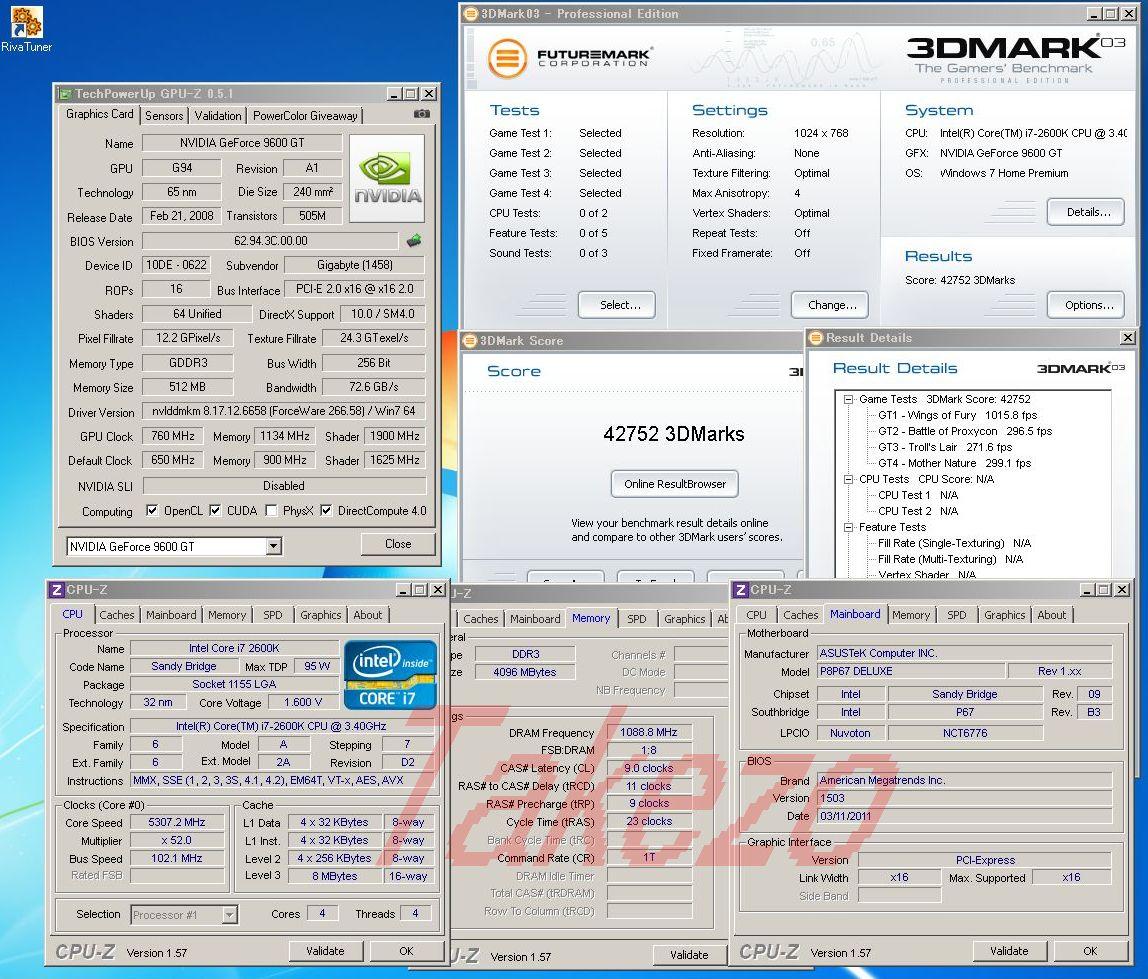The image size is (1148, 979).
Task: Click the mainboard Model P8P67 DELUXE field
Action: pyautogui.click(x=911, y=671)
